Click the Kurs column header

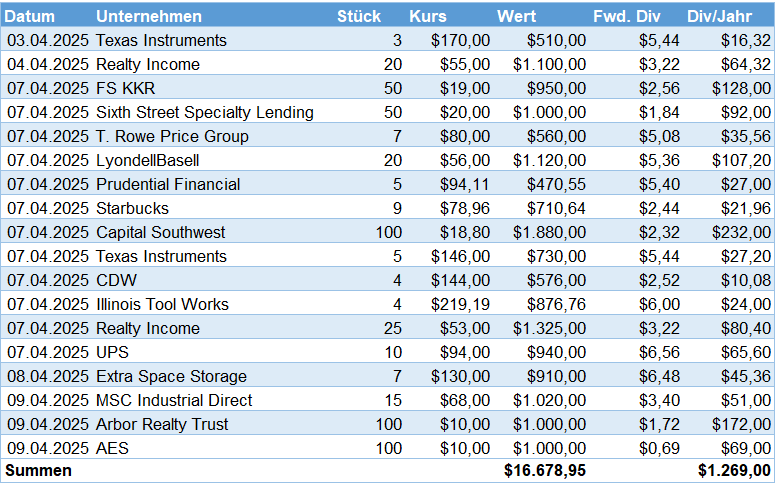pos(428,16)
